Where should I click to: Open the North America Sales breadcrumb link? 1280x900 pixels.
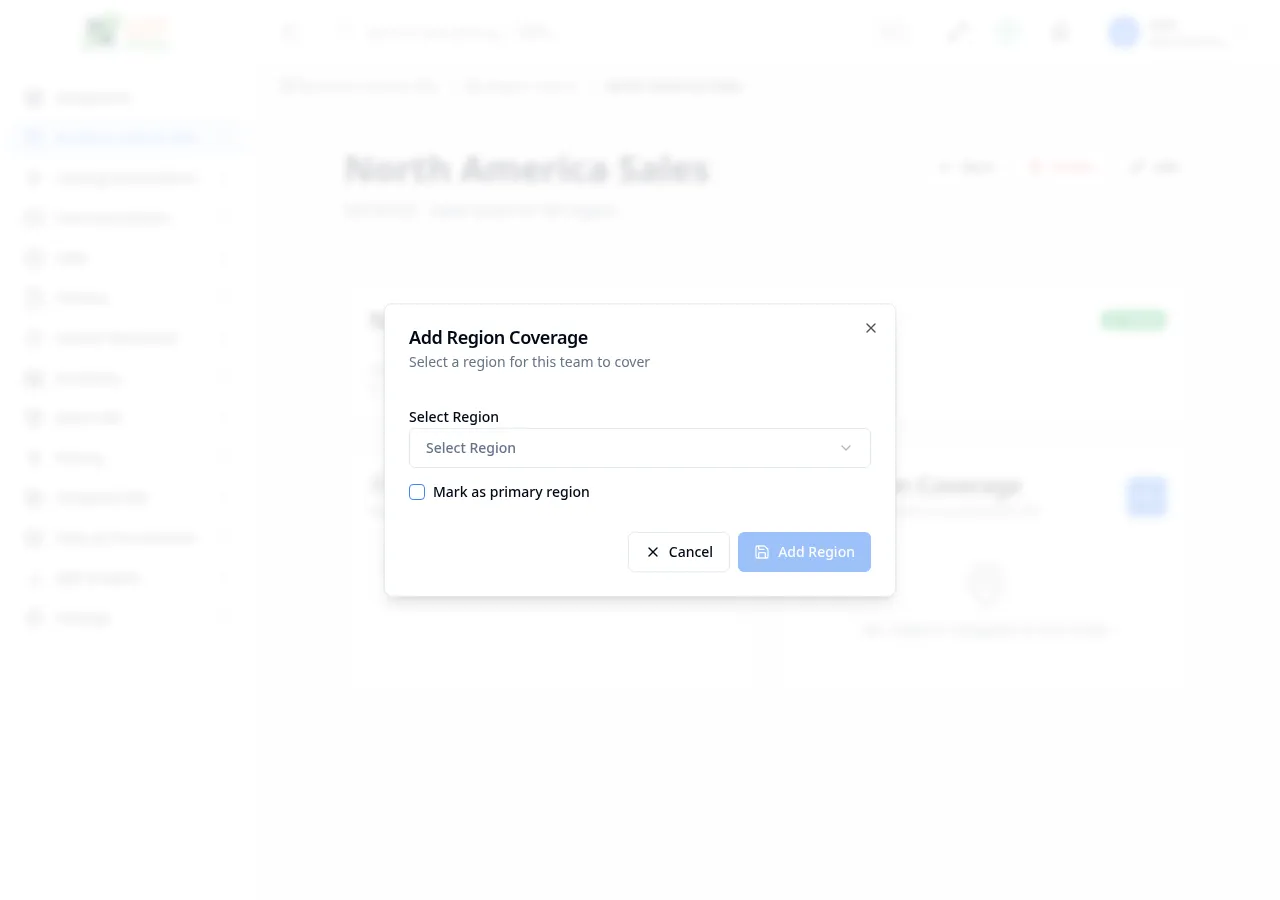click(x=673, y=86)
